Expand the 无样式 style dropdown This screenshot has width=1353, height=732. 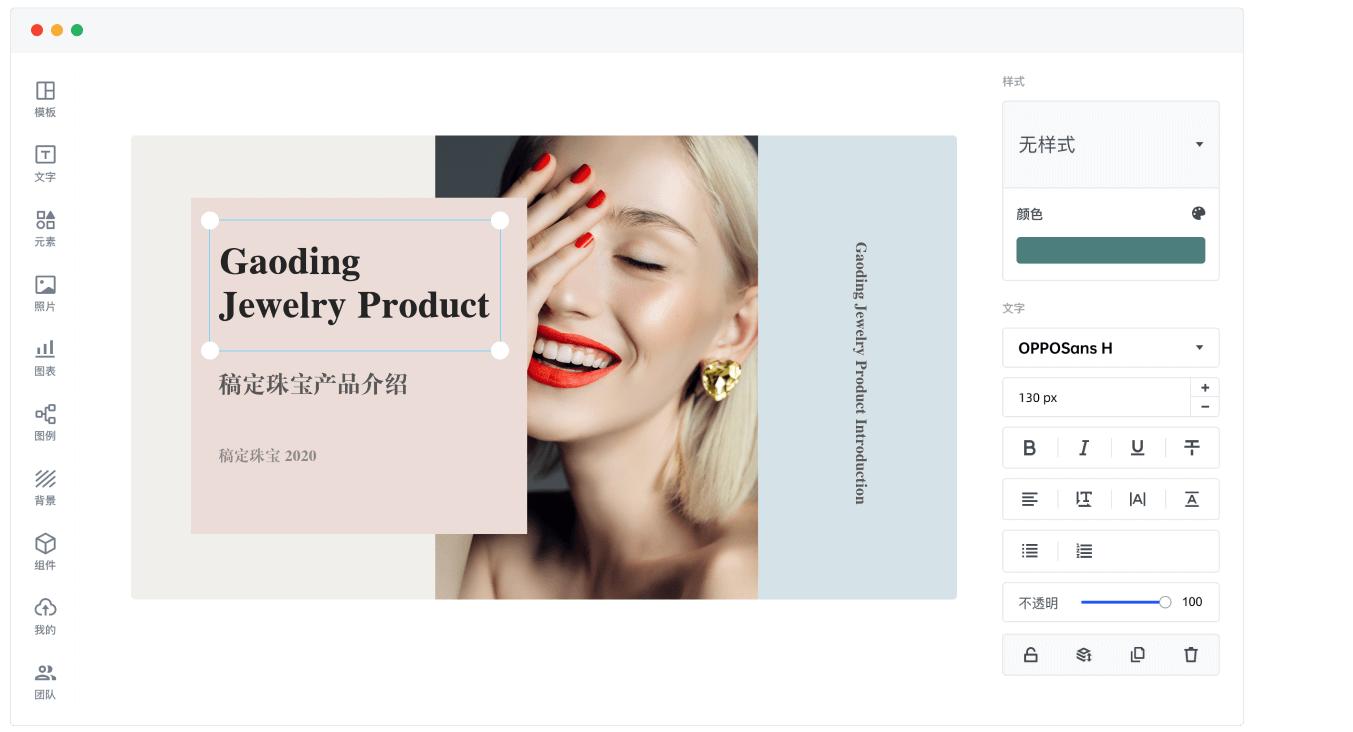click(1110, 145)
